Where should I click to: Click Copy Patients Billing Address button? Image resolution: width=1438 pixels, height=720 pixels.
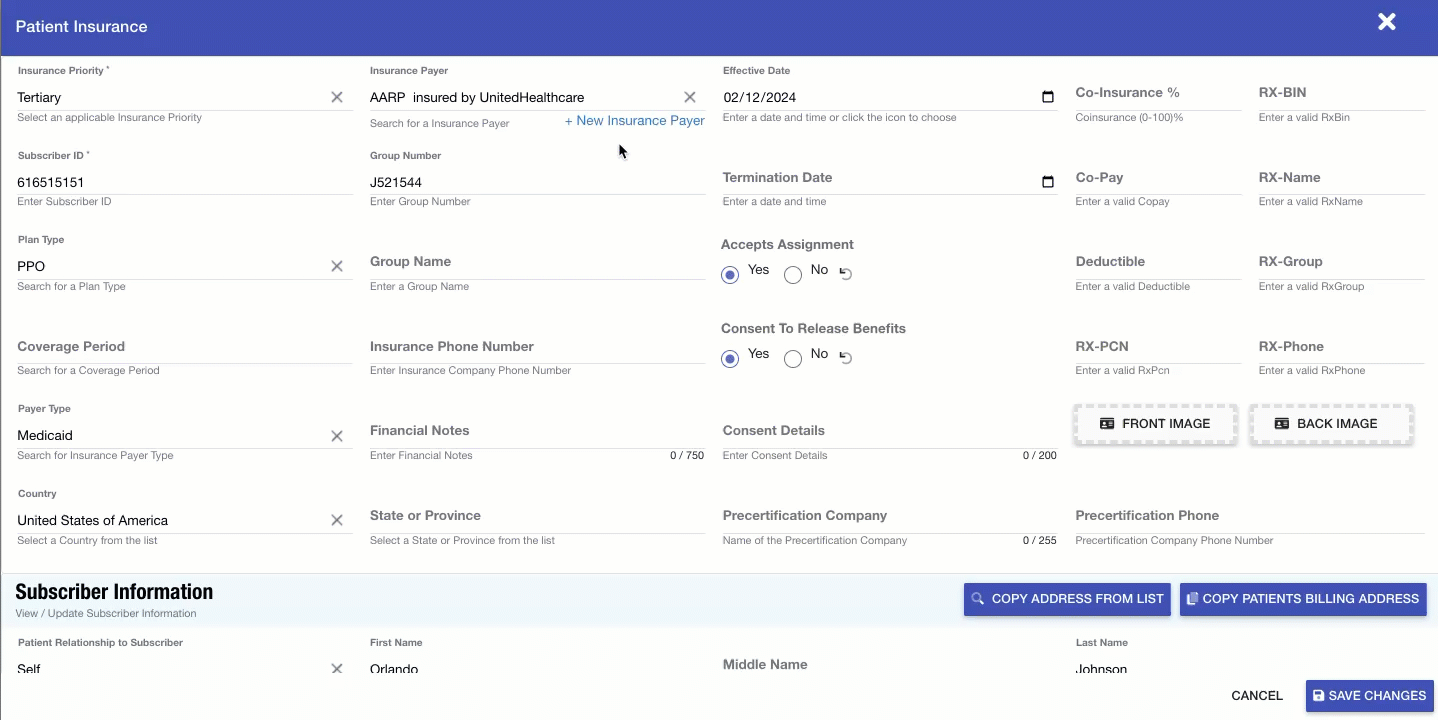(1302, 599)
